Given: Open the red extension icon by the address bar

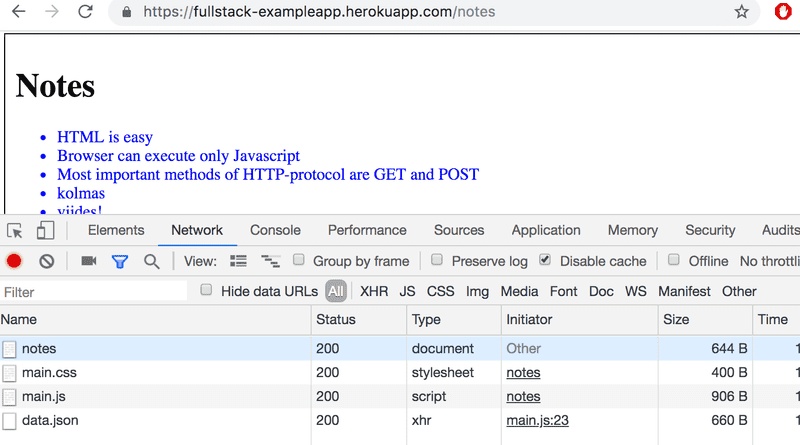Looking at the screenshot, I should tap(783, 11).
